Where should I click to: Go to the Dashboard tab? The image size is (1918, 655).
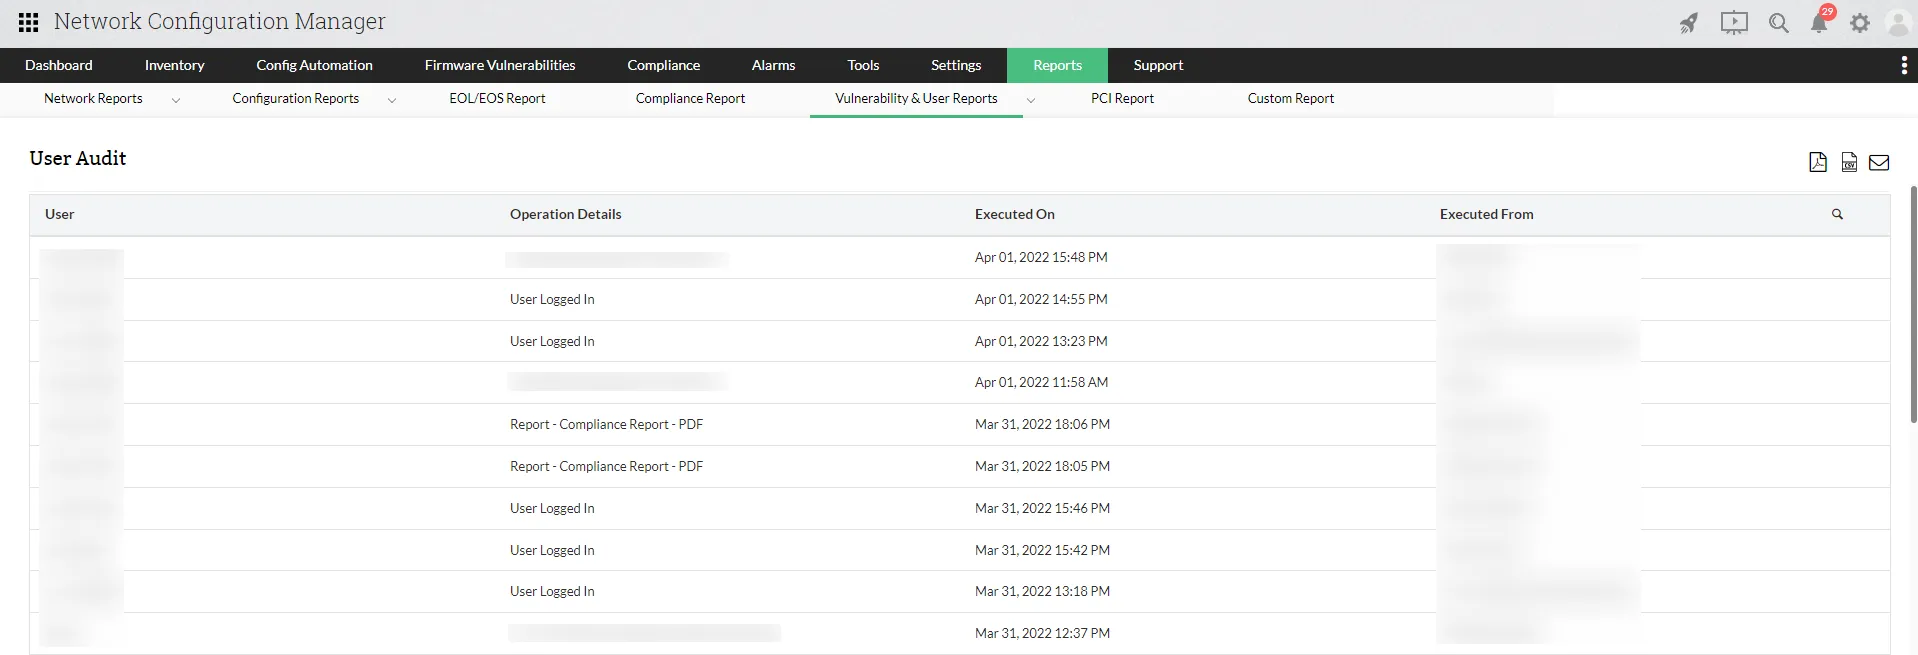(59, 65)
